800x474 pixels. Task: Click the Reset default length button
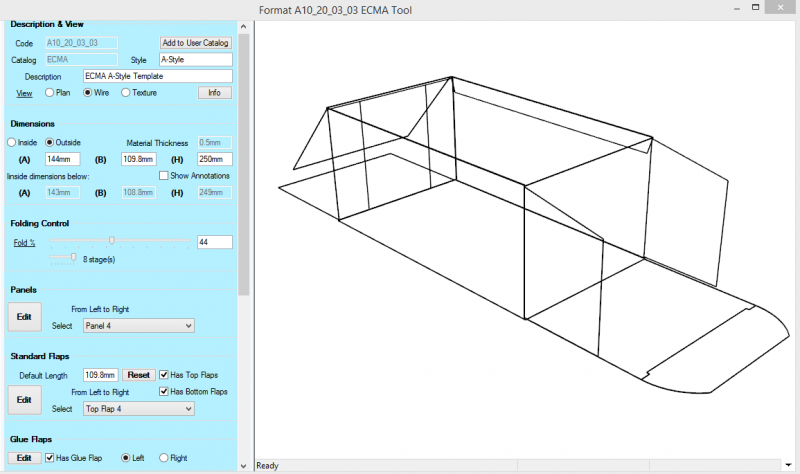[x=138, y=375]
